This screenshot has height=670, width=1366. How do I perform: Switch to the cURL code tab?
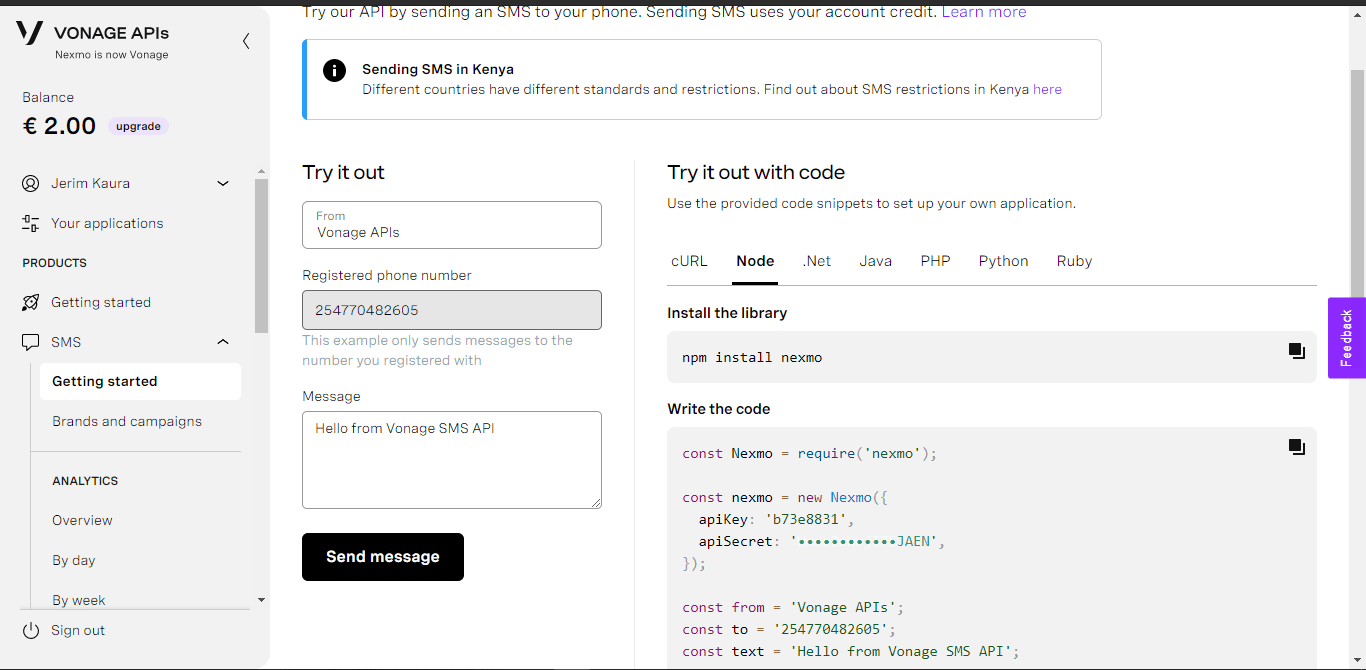pos(689,261)
